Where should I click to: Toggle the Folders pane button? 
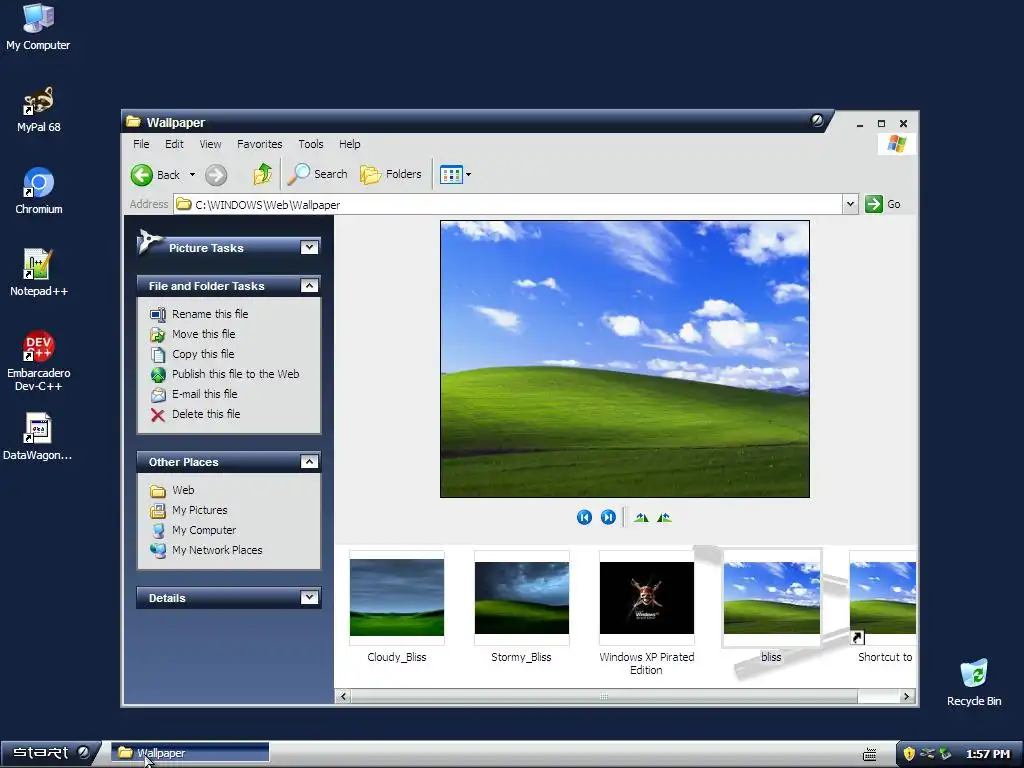[391, 174]
